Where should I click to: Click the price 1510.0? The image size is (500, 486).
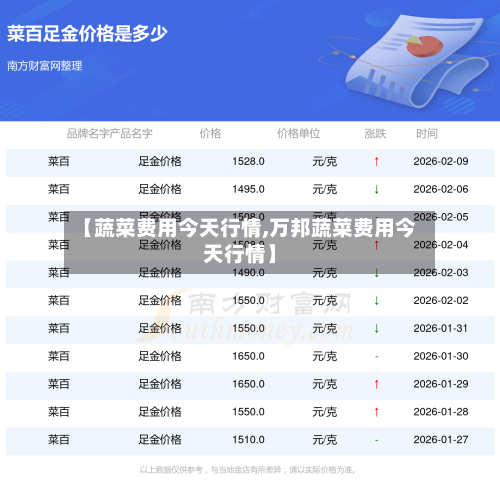[x=248, y=440]
